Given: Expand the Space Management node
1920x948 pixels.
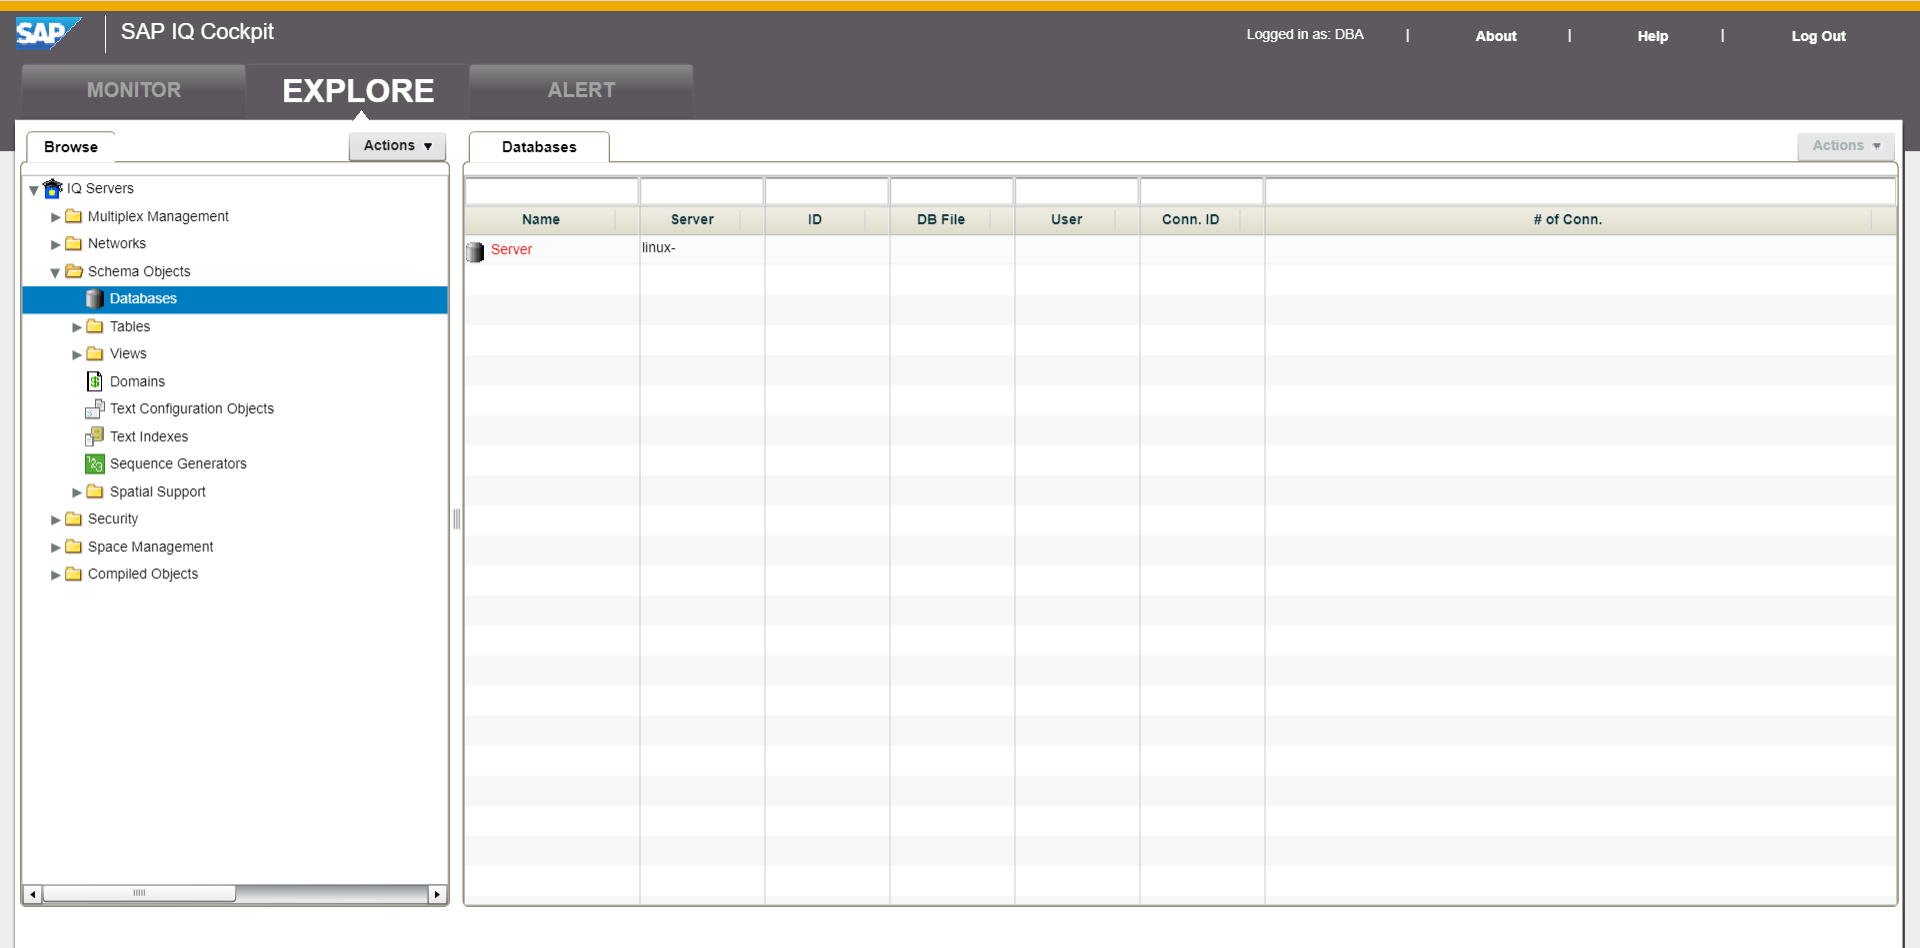Looking at the screenshot, I should pyautogui.click(x=56, y=547).
